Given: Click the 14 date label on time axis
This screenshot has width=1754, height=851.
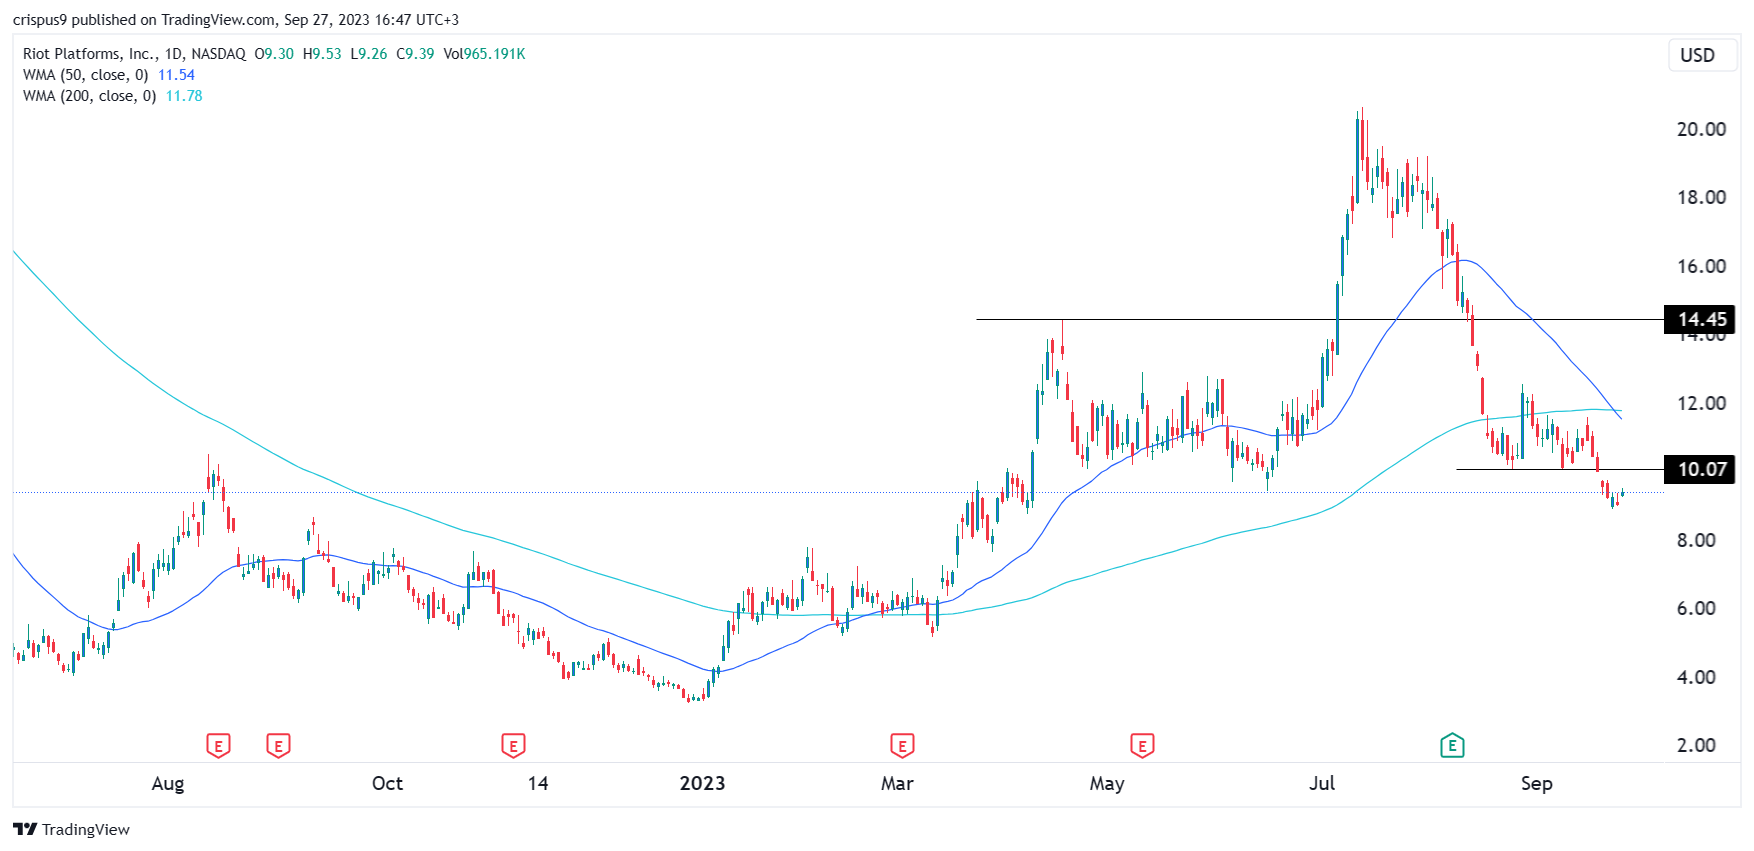Looking at the screenshot, I should click(538, 783).
